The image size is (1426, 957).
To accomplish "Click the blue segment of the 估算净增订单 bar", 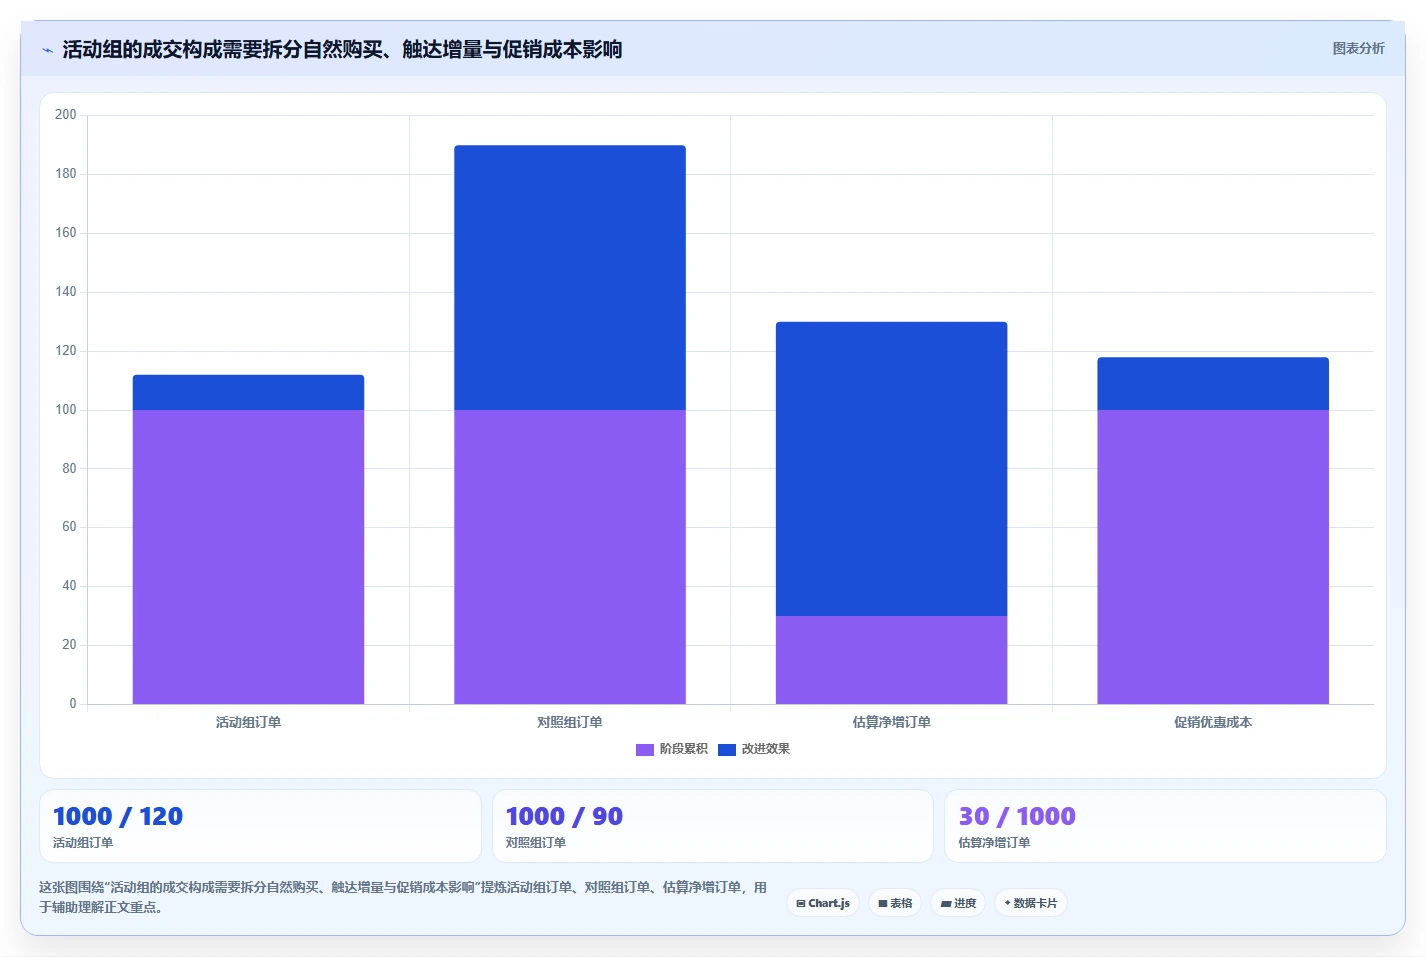I will click(x=891, y=469).
